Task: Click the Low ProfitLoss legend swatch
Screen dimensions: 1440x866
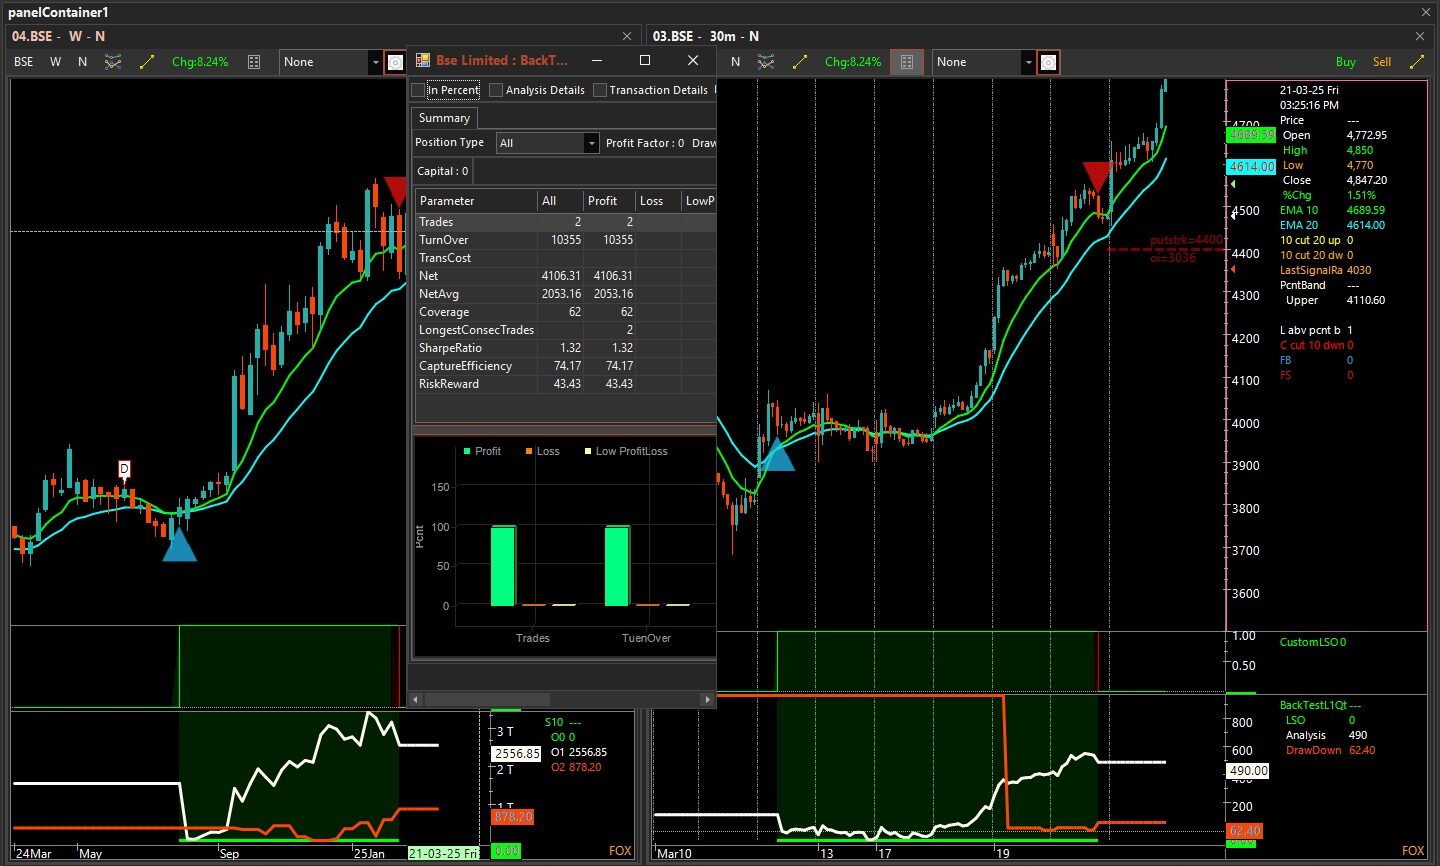Action: [x=588, y=451]
